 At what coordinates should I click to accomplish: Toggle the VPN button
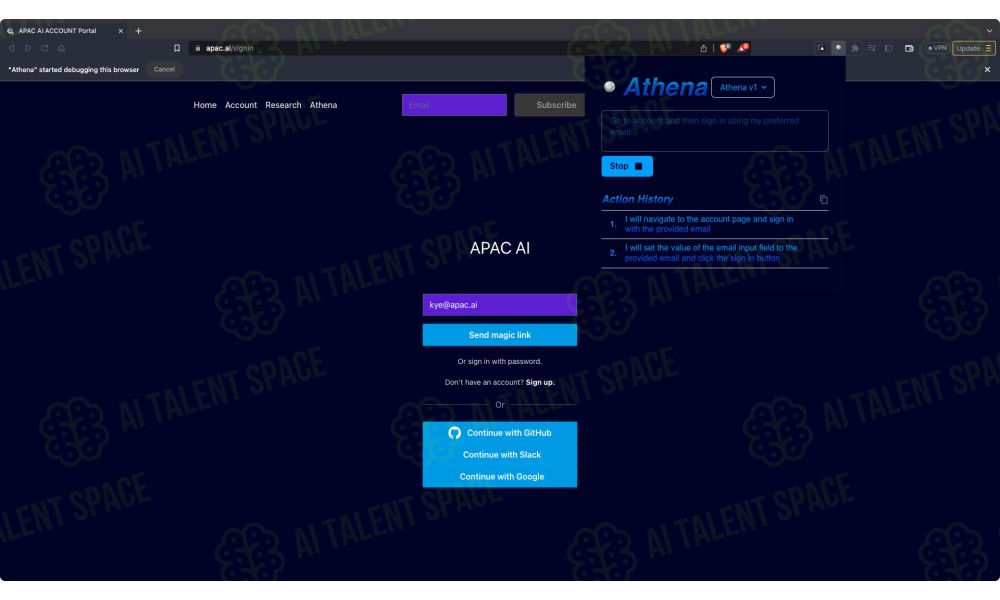(937, 48)
